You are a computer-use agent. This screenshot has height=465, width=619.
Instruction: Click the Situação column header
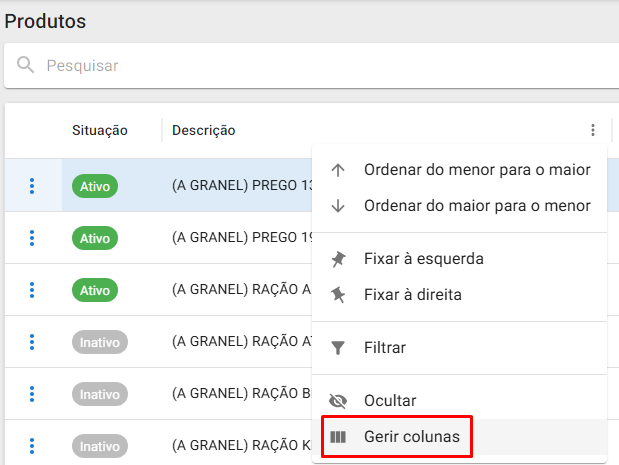pyautogui.click(x=100, y=130)
